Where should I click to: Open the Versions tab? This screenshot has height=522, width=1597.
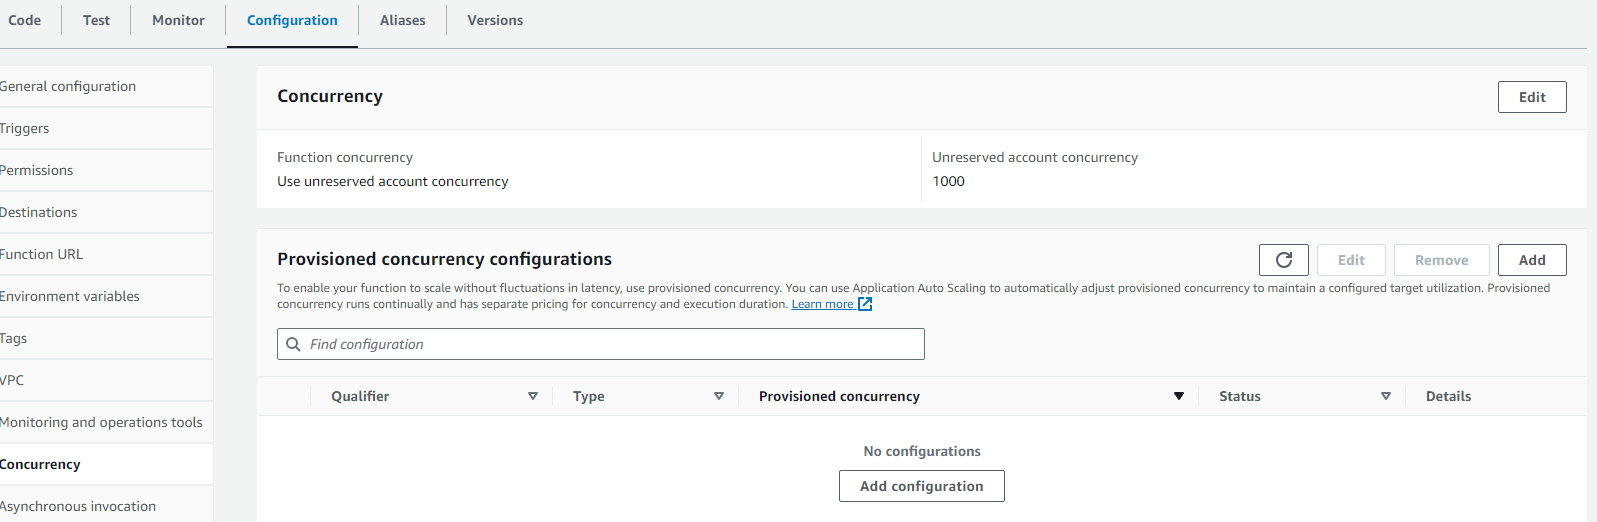495,20
